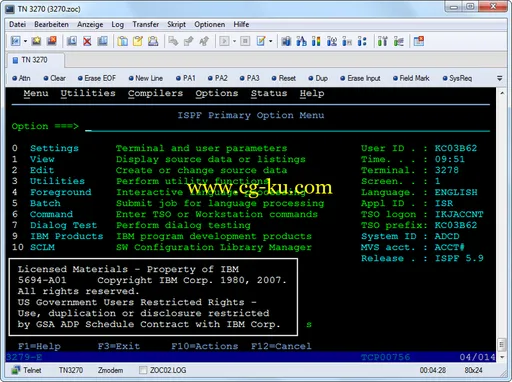This screenshot has width=512, height=382.
Task: Click the rightmost window layout toolbar icon
Action: (x=419, y=41)
